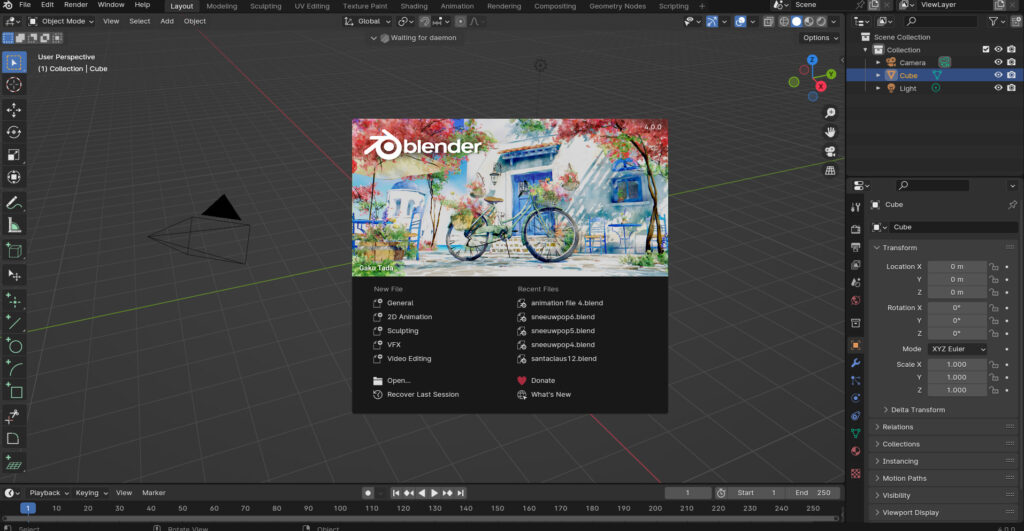Switch to orthographic view grid icon
This screenshot has width=1024, height=531.
pos(830,170)
